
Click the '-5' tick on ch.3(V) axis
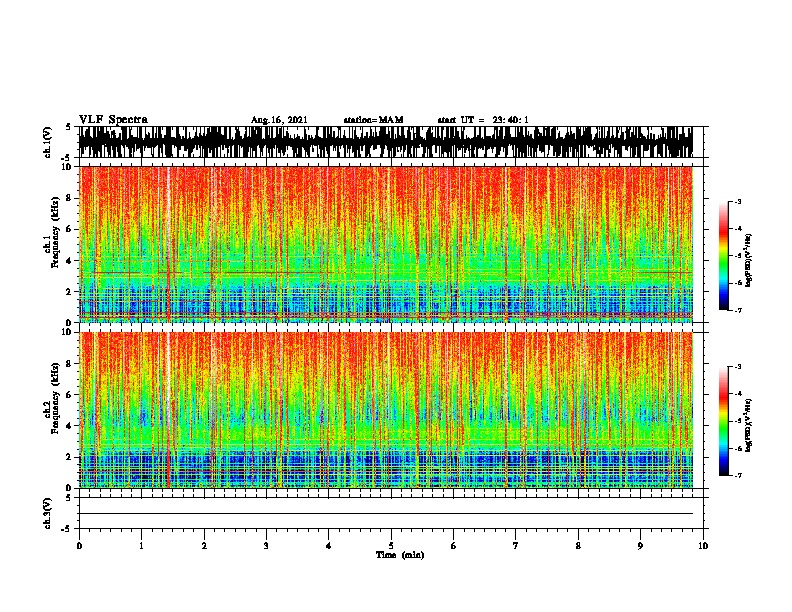point(66,529)
